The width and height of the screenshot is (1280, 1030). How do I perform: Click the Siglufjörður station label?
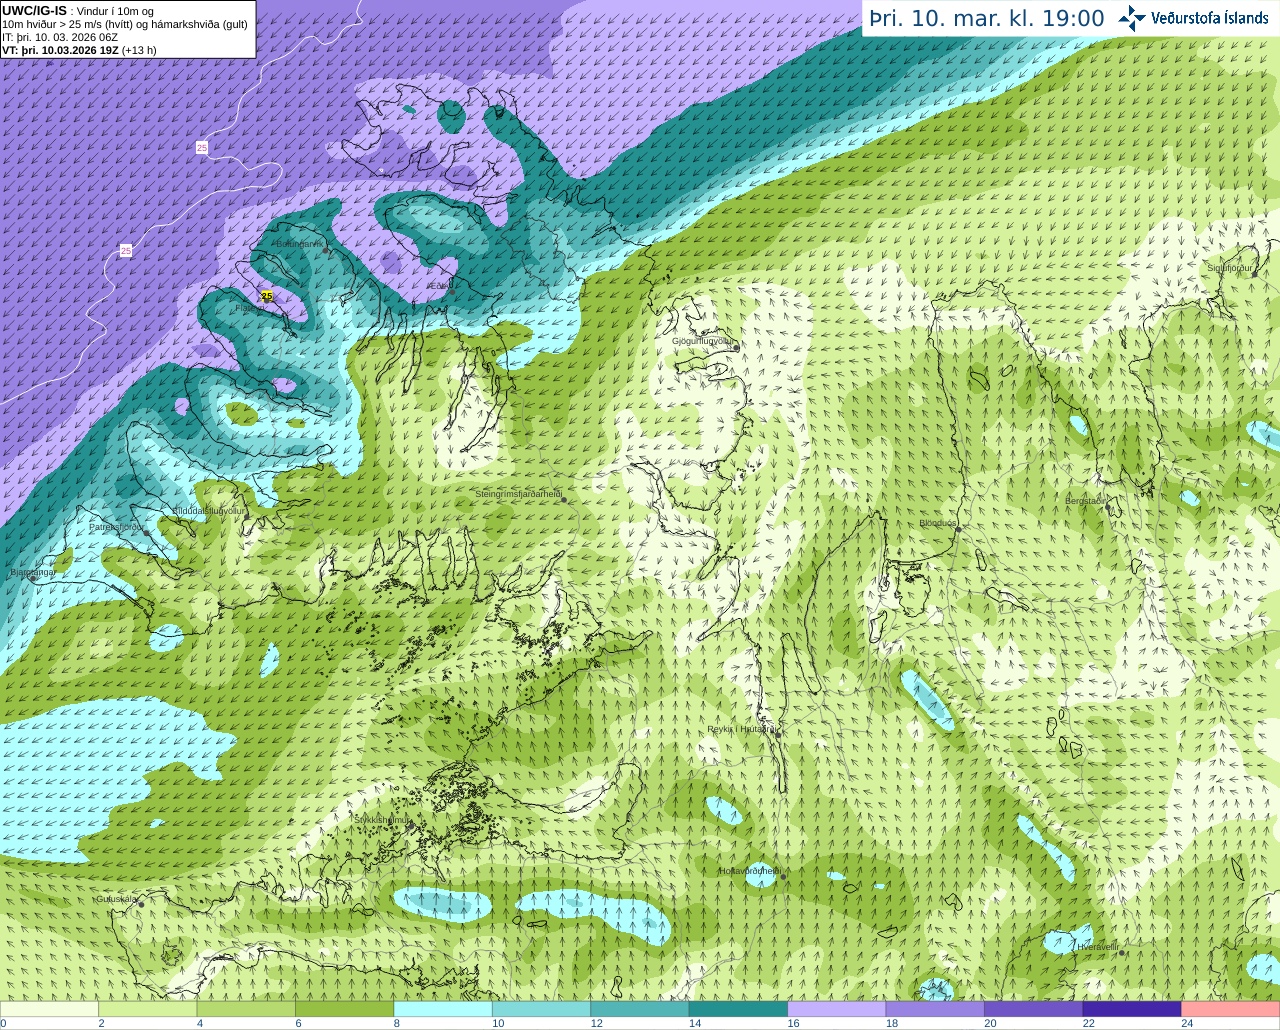coord(1230,268)
